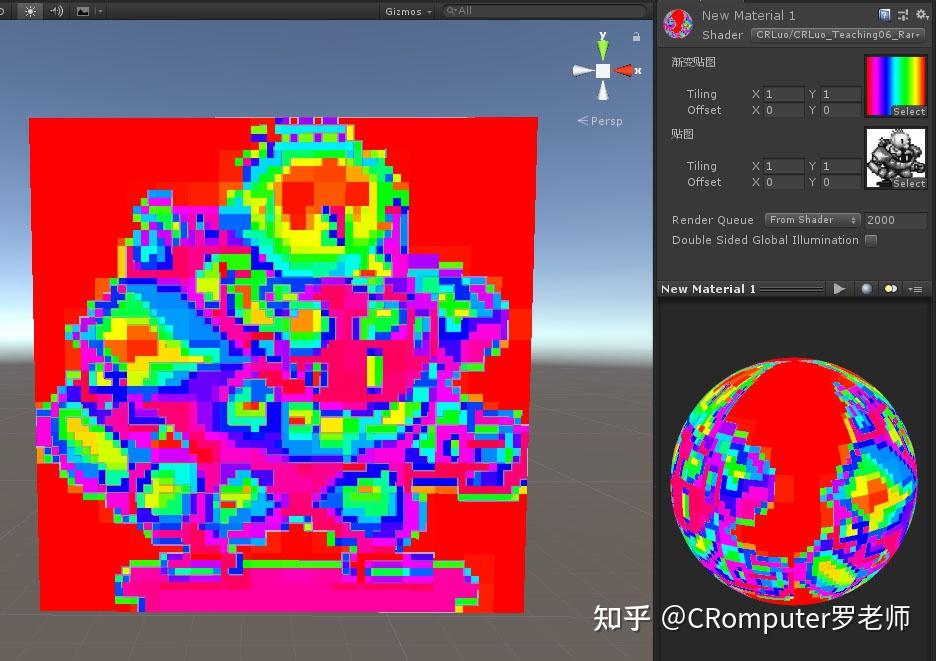Toggle scene view effects image icon
This screenshot has height=661, width=936.
click(x=83, y=11)
